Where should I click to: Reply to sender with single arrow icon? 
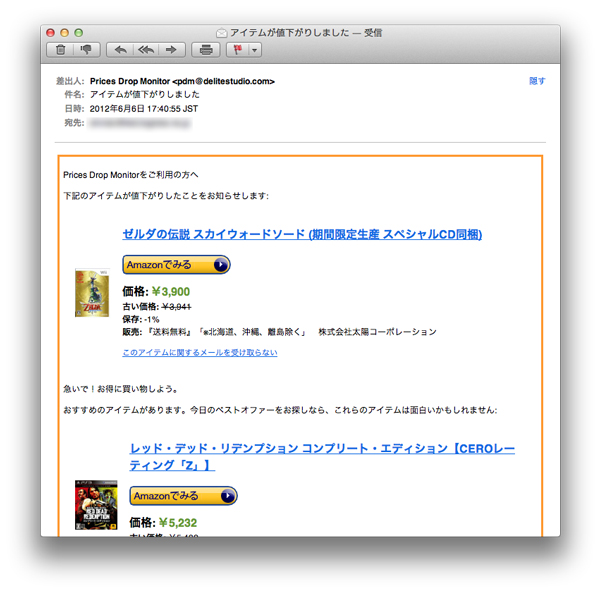click(120, 50)
